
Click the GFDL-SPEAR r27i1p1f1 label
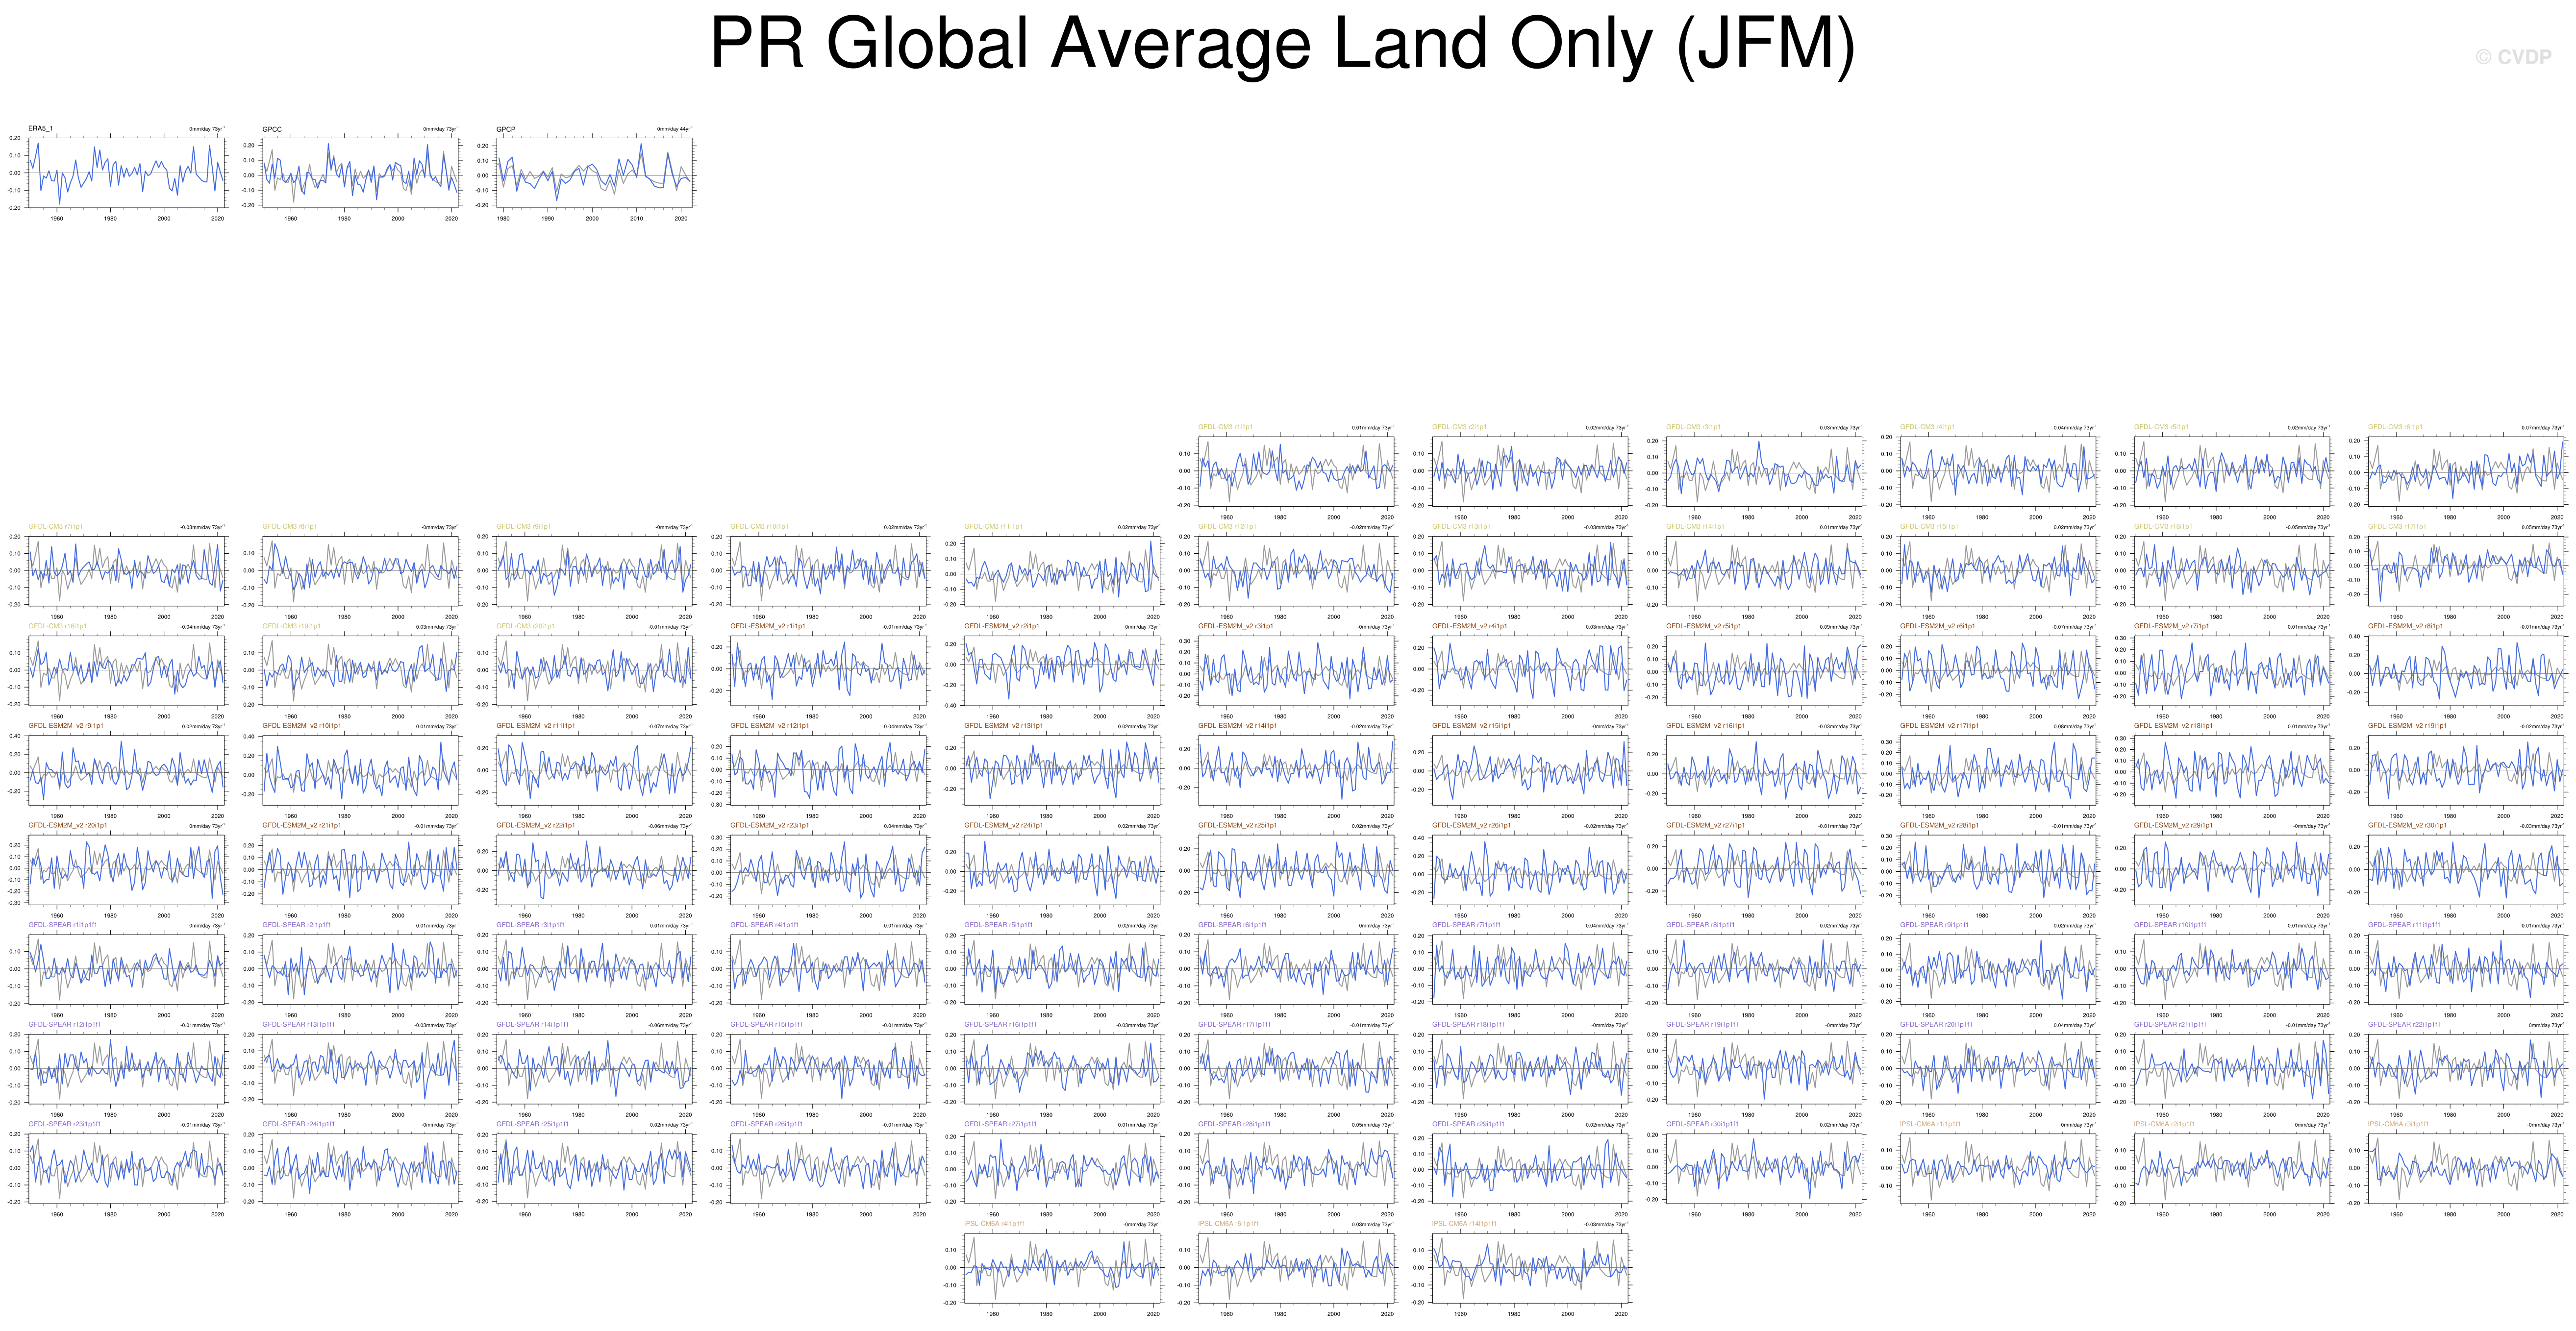point(1000,1124)
